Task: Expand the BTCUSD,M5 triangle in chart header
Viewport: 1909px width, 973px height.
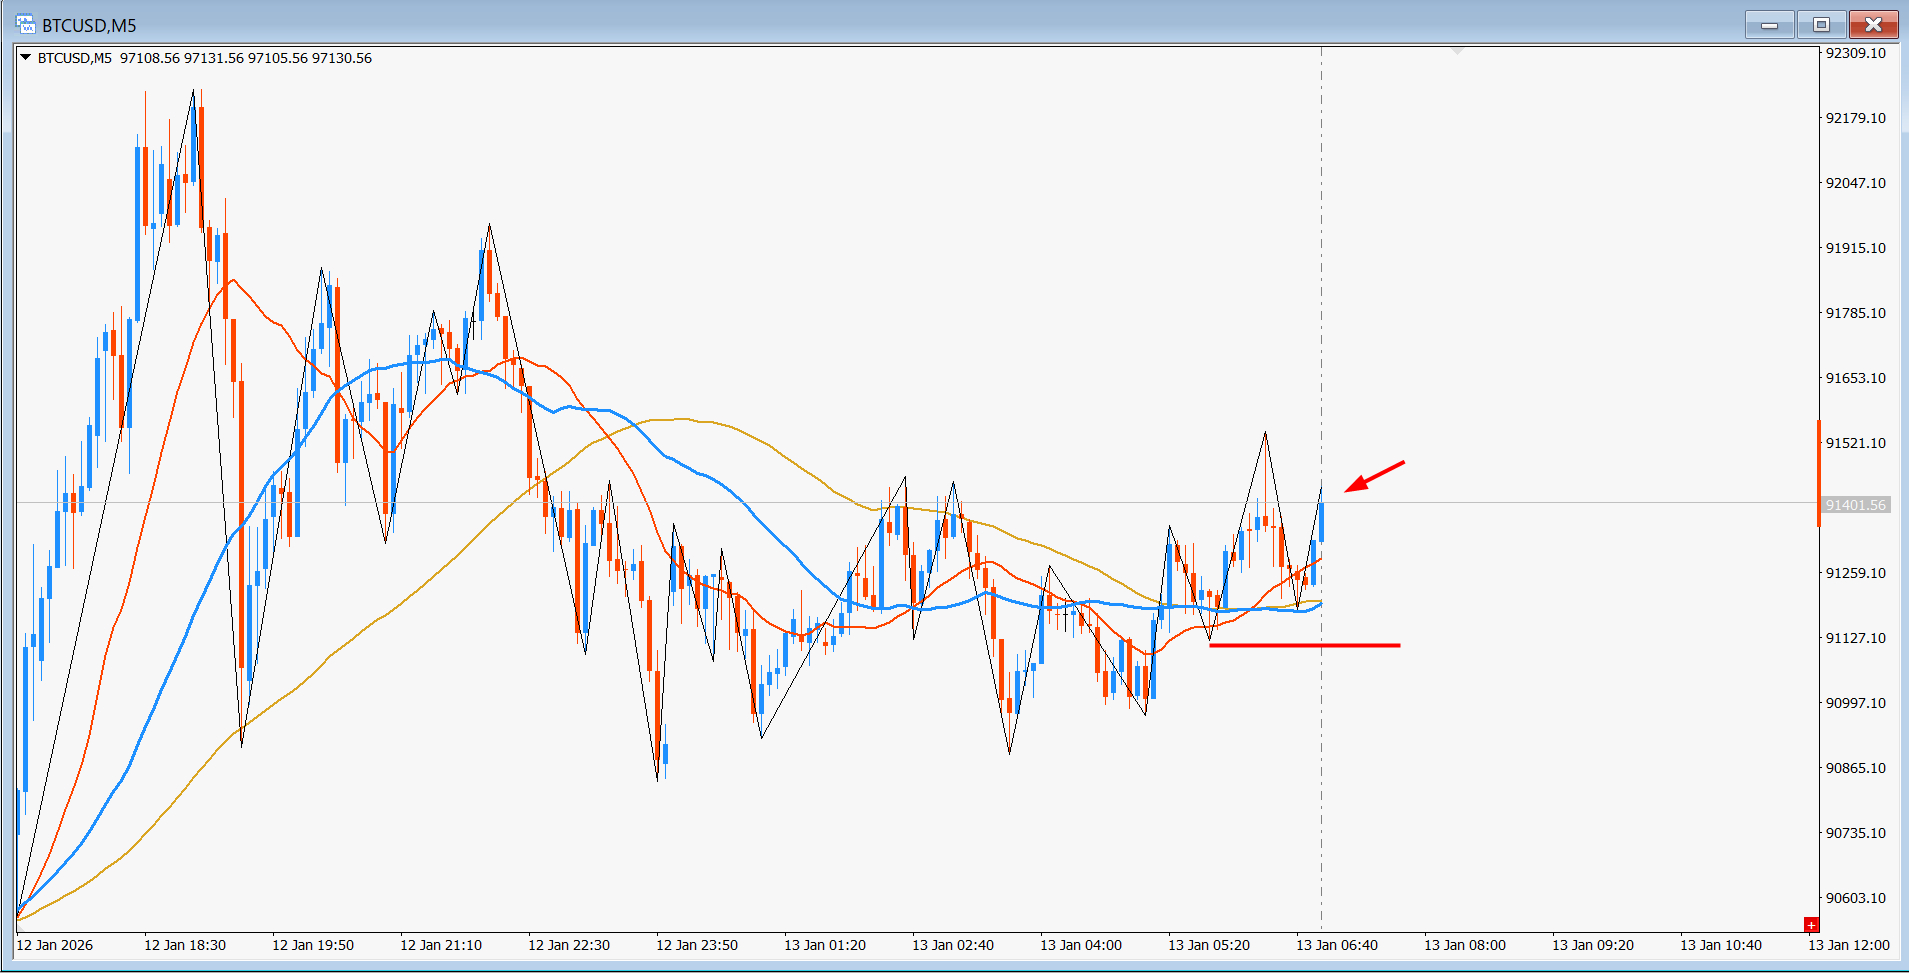Action: [x=25, y=58]
